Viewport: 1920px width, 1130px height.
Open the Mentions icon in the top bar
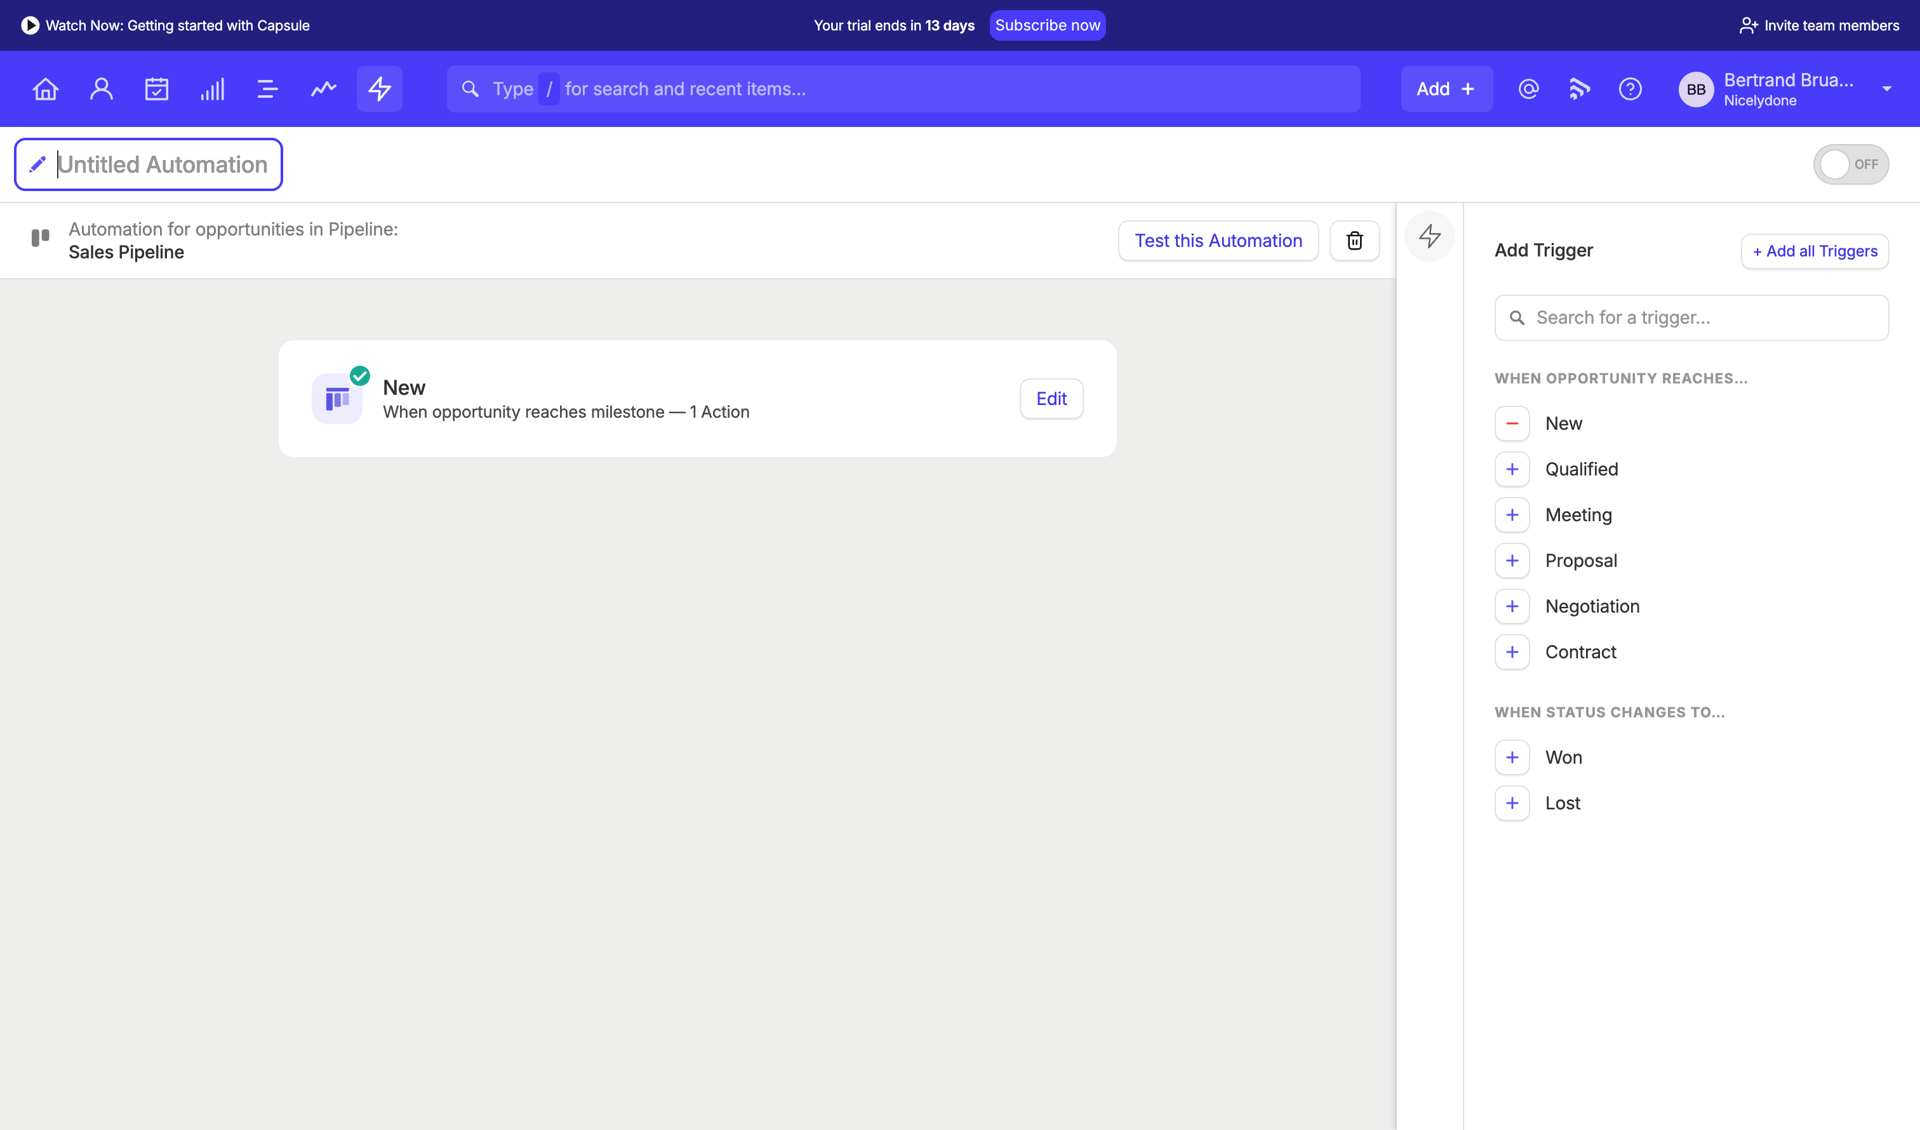pyautogui.click(x=1528, y=88)
